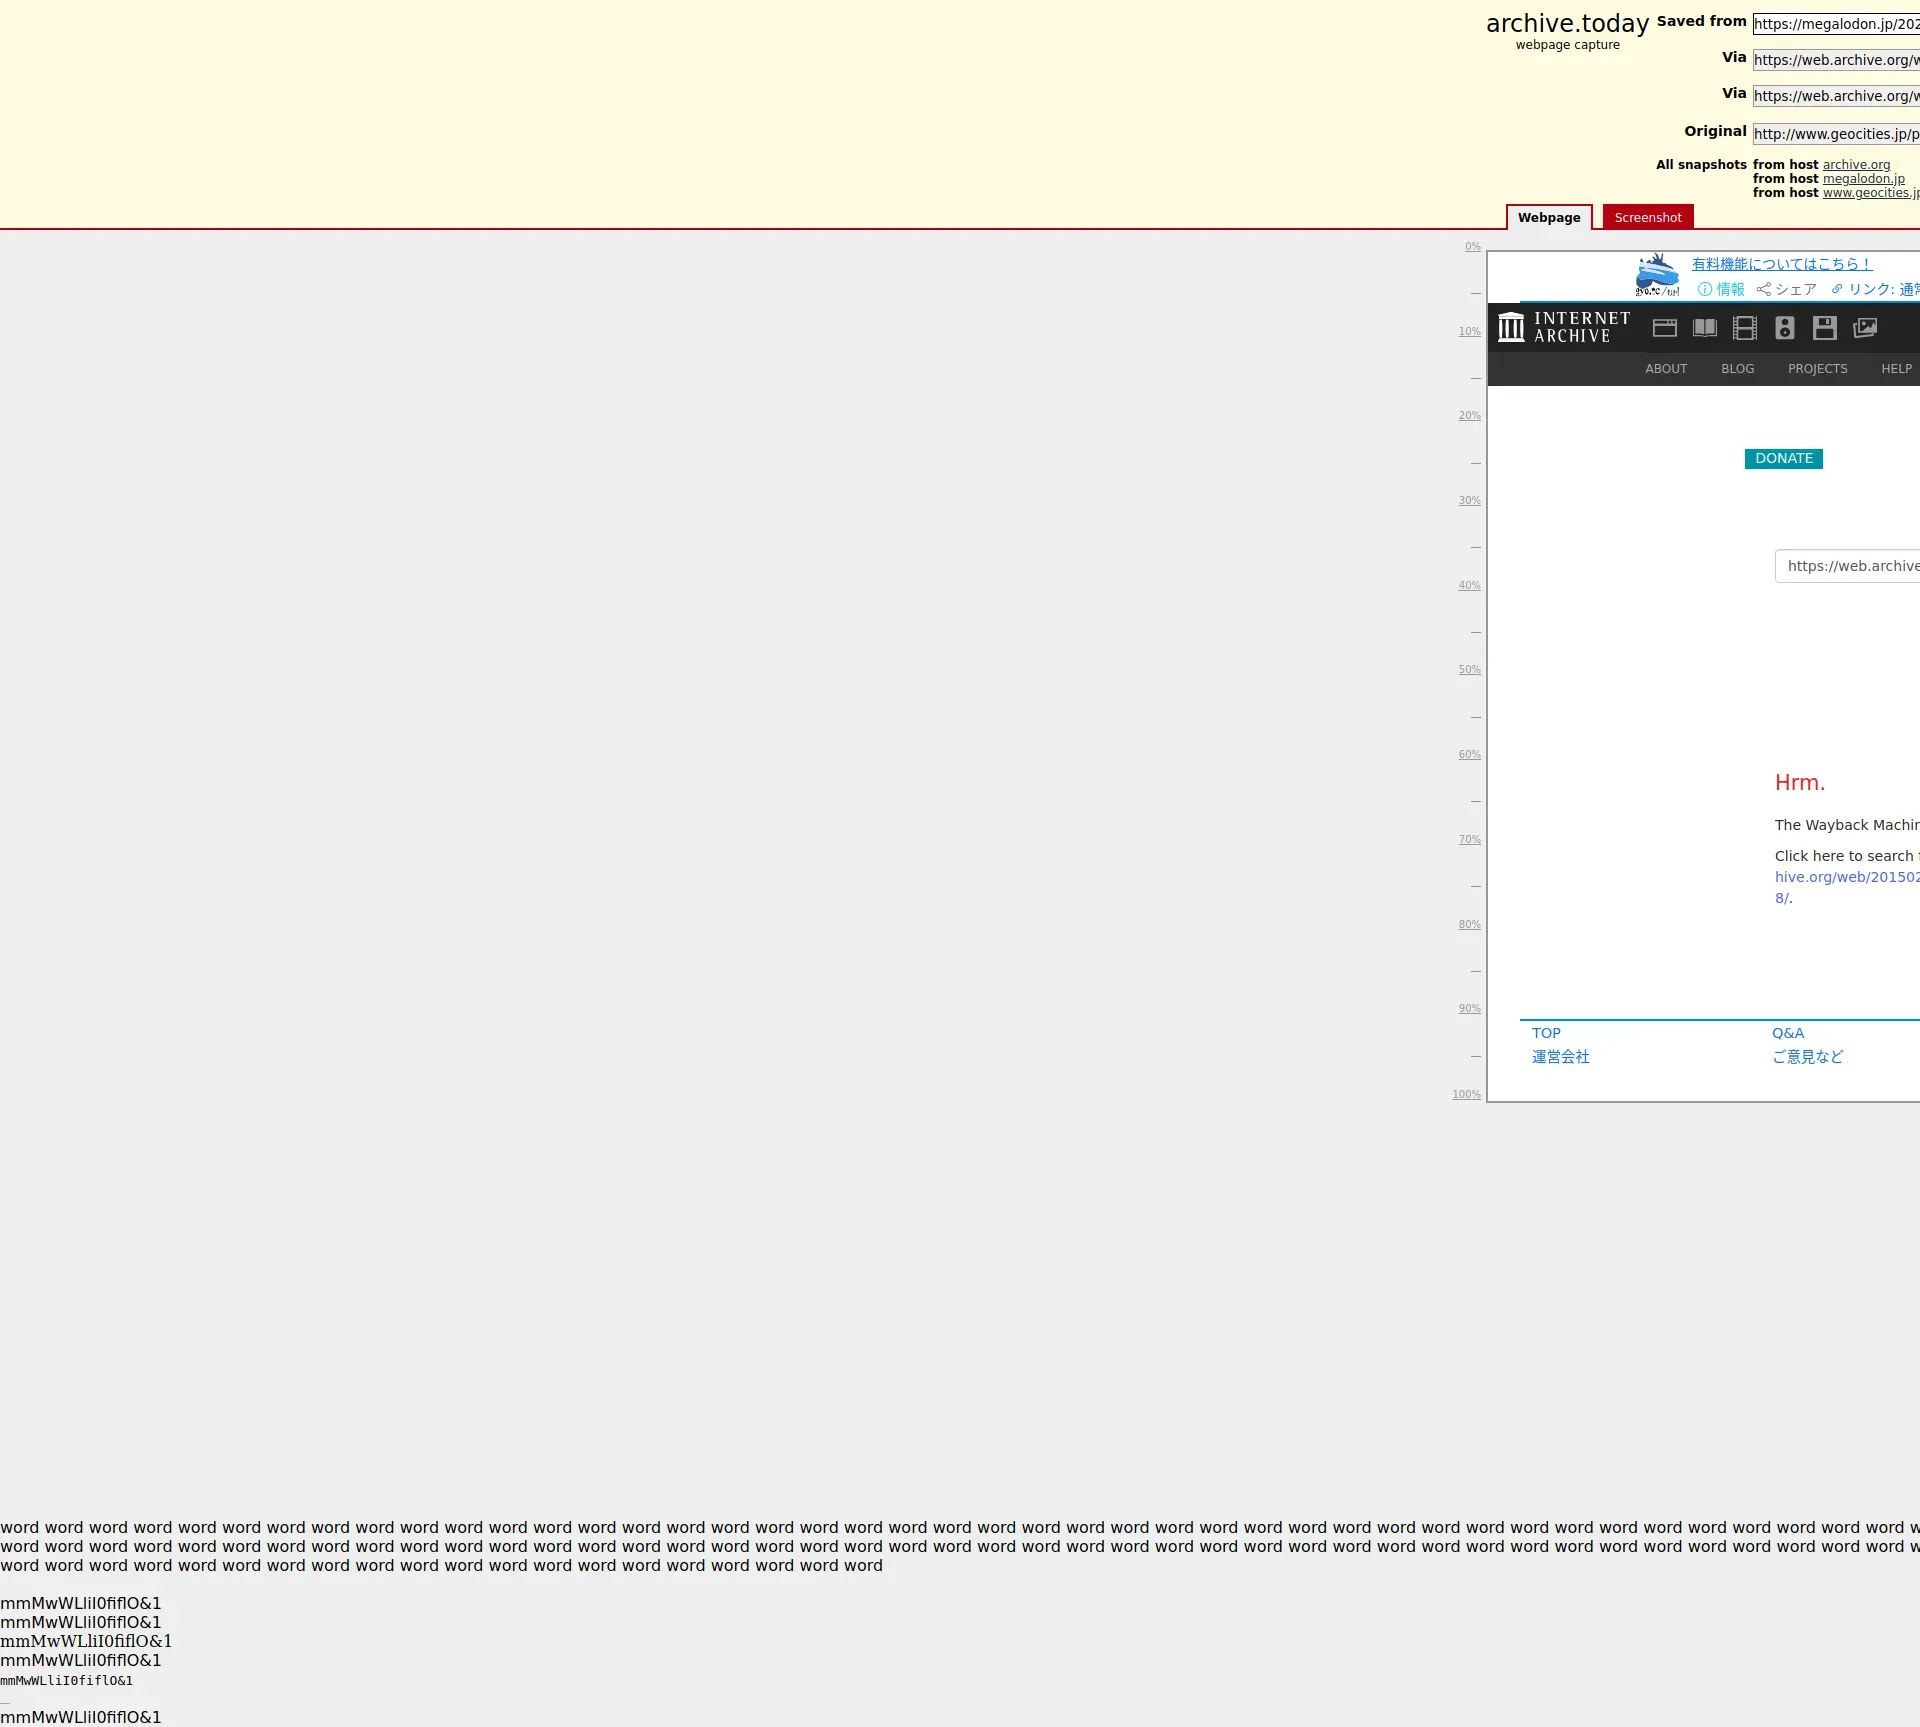Open the PROJECTS menu item
This screenshot has height=1727, width=1920.
click(1817, 369)
